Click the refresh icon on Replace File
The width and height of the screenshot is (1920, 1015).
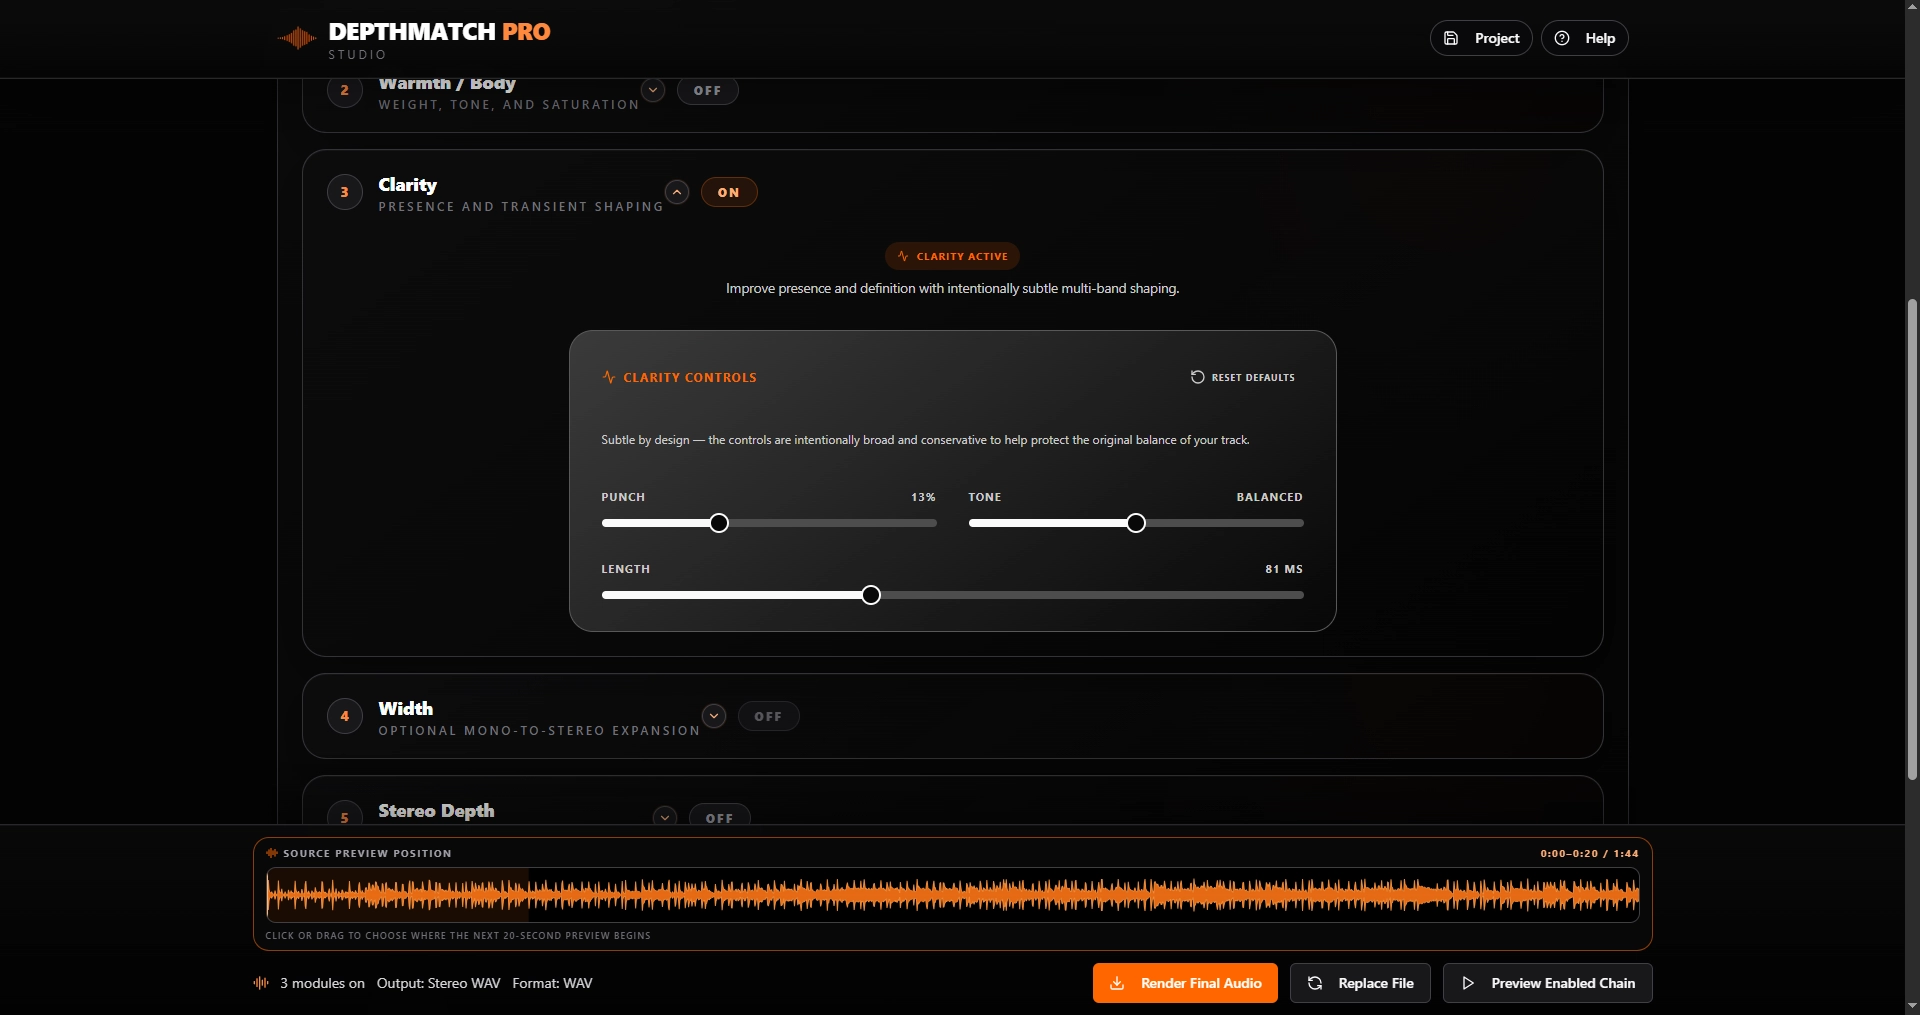tap(1315, 983)
